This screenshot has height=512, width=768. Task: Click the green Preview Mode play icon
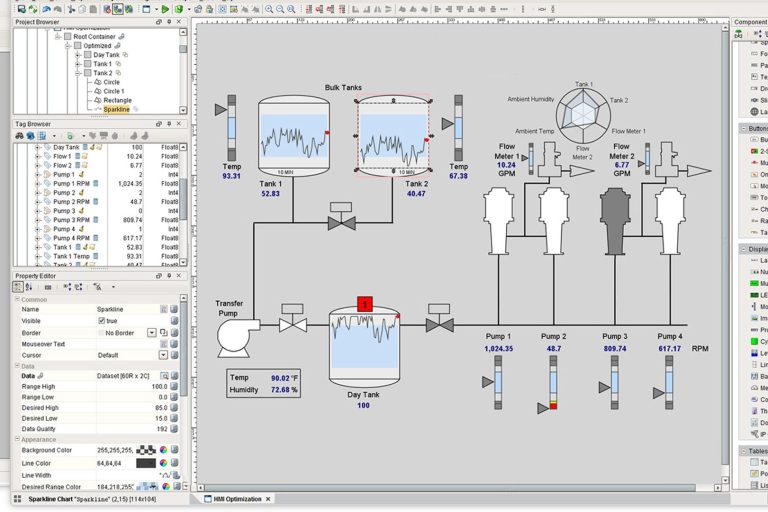click(164, 8)
